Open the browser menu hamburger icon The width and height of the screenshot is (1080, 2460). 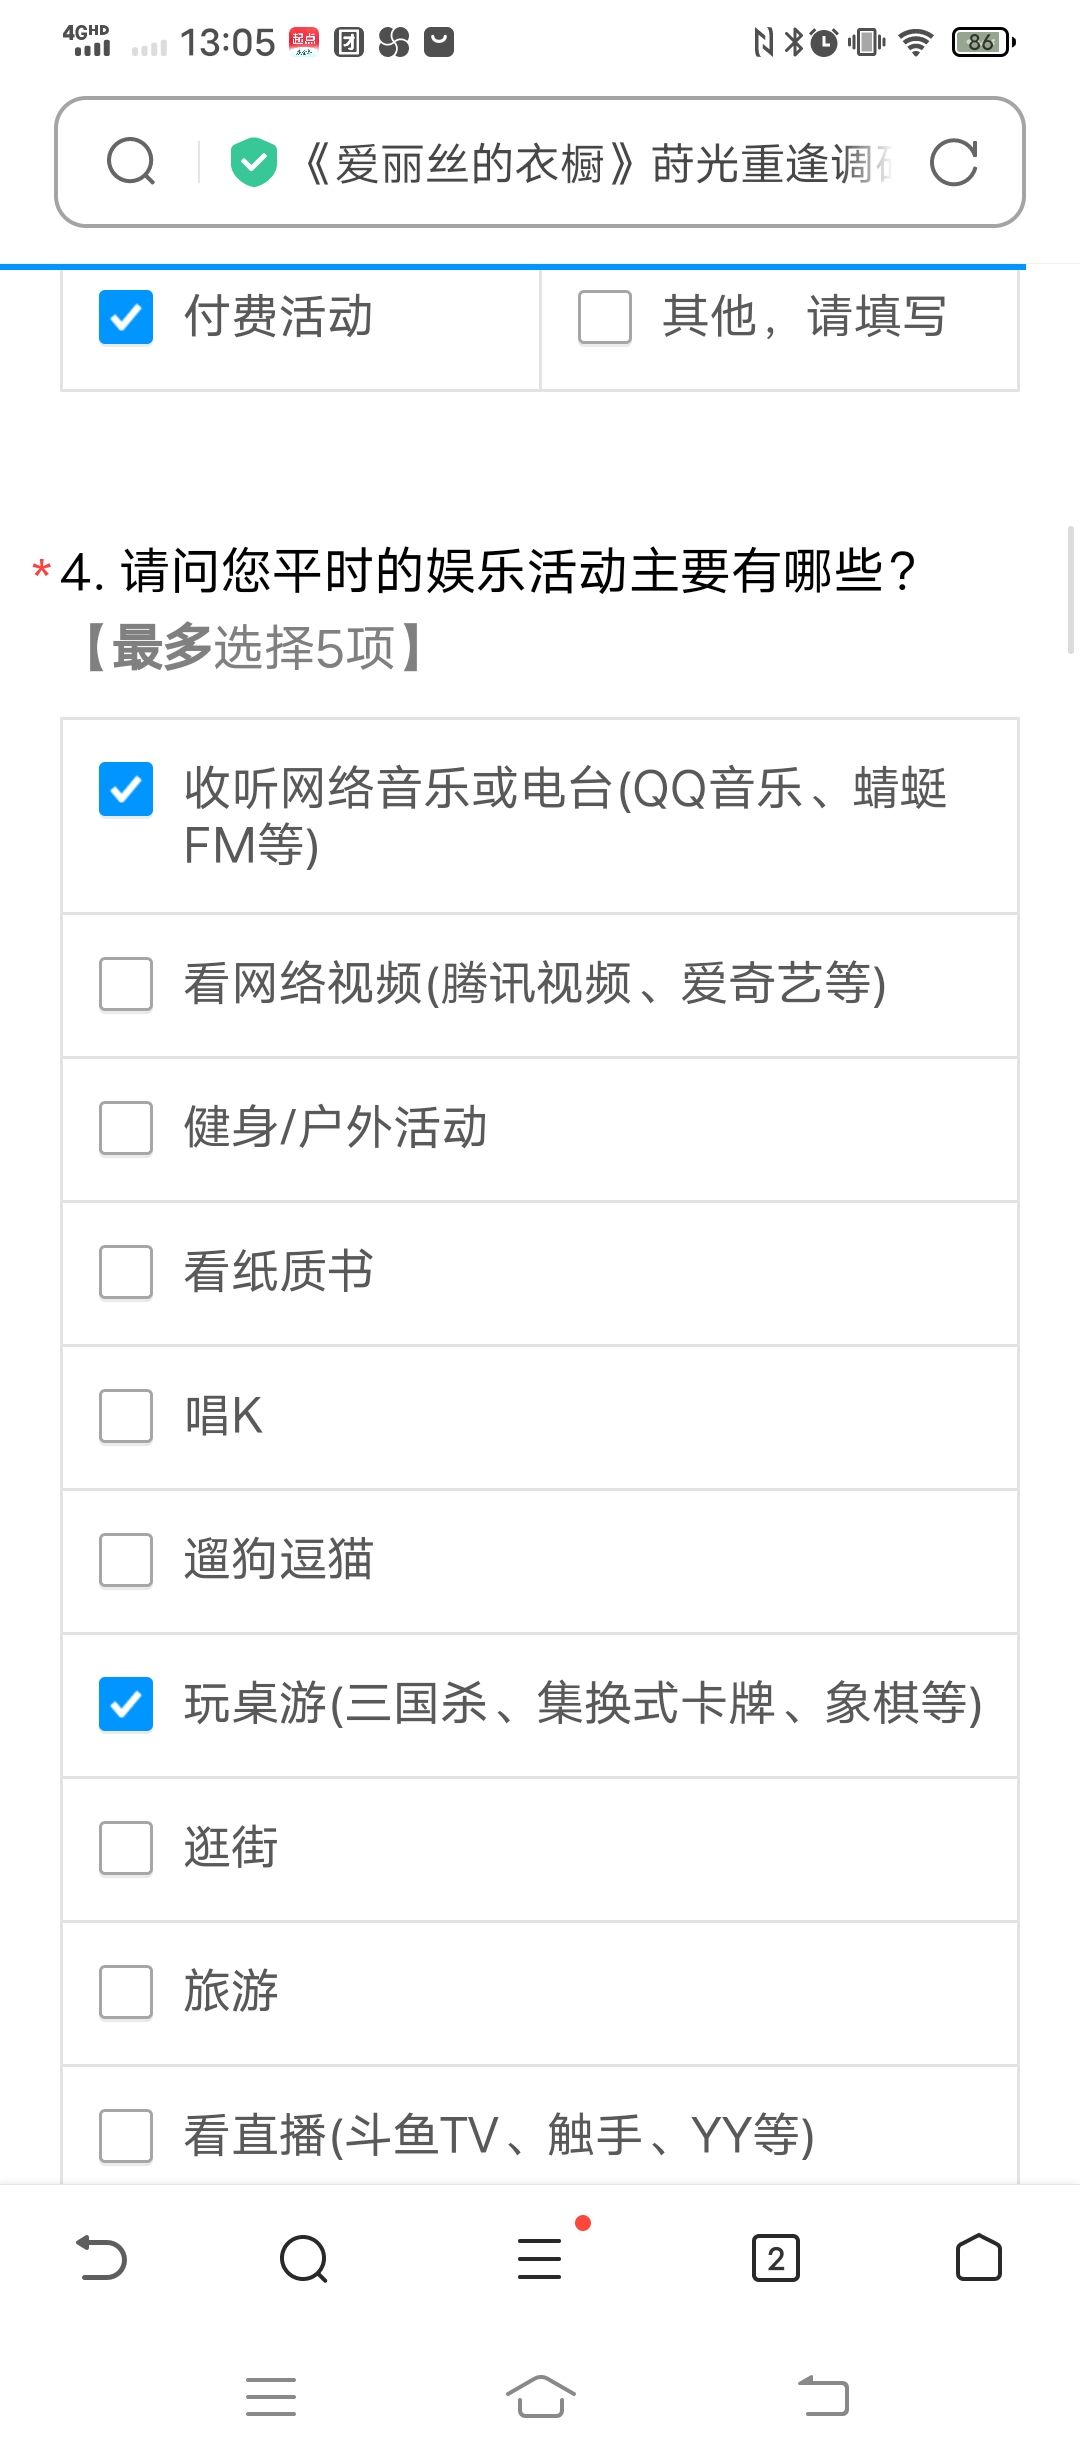540,2258
